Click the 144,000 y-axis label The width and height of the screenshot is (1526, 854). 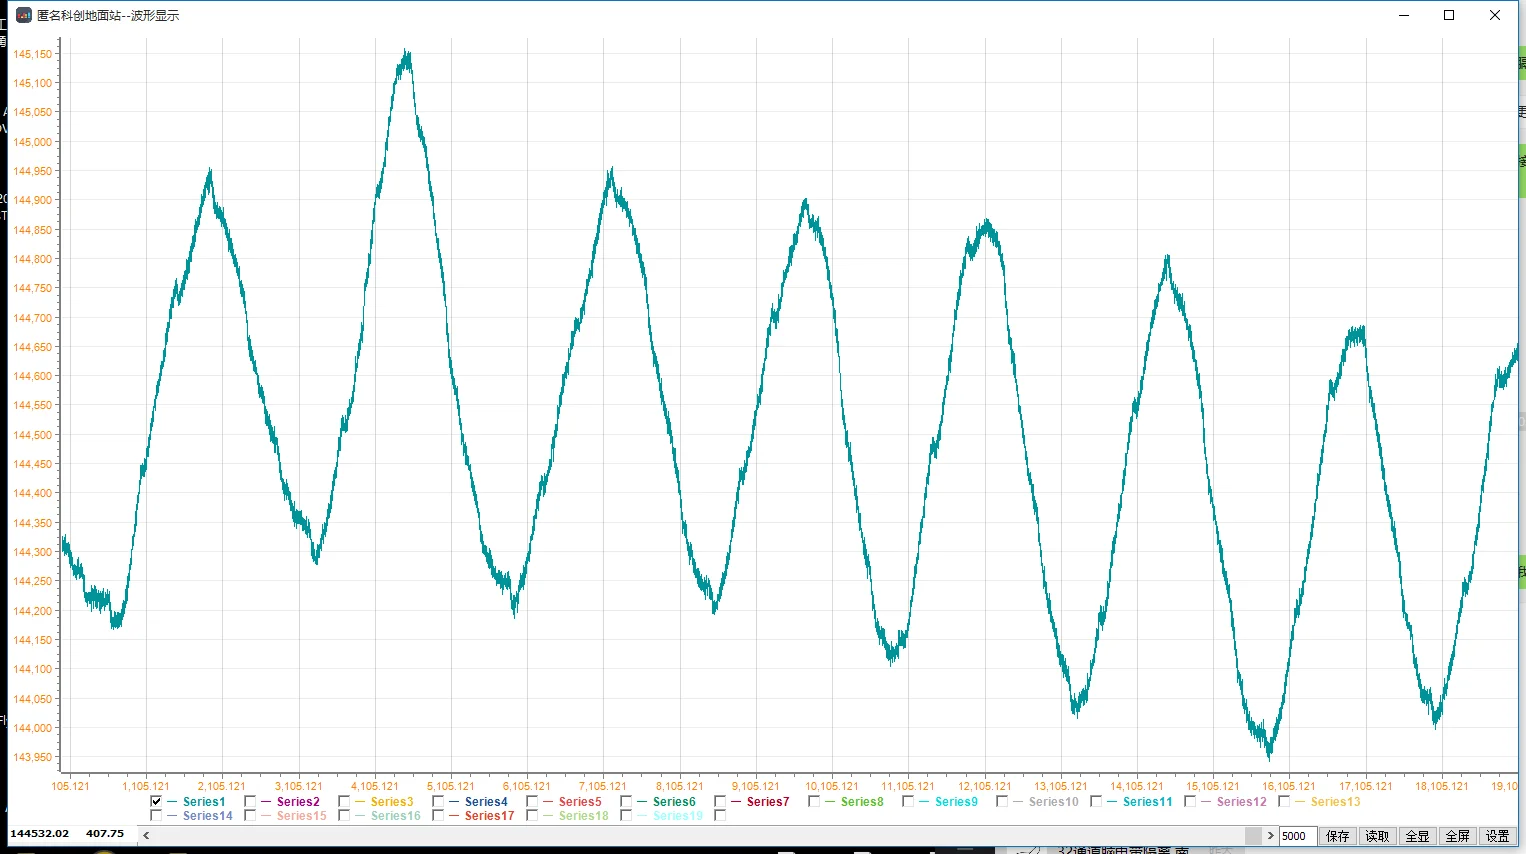pyautogui.click(x=33, y=728)
